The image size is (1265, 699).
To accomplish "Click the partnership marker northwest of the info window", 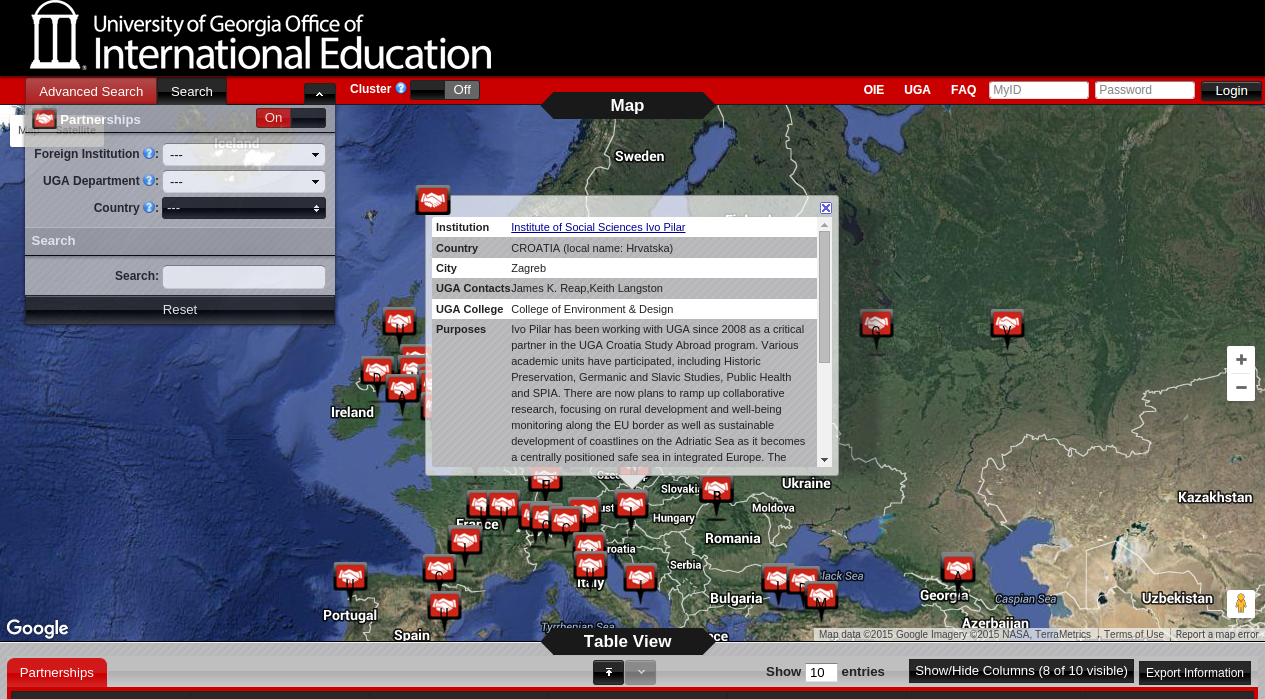I will (433, 200).
